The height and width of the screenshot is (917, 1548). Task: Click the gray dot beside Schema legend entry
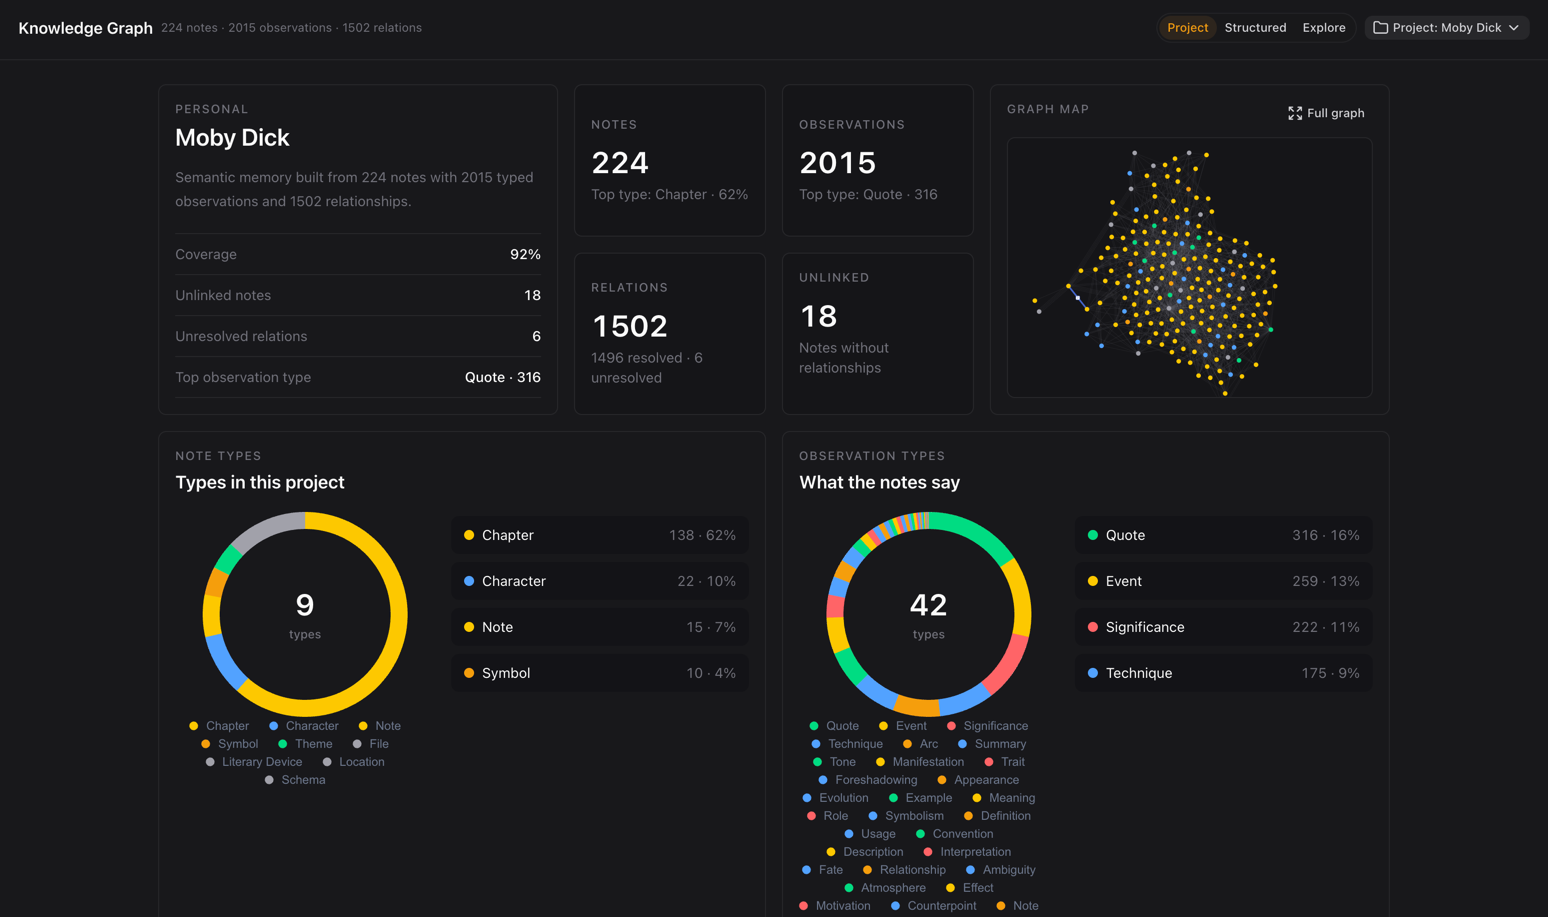pos(269,780)
